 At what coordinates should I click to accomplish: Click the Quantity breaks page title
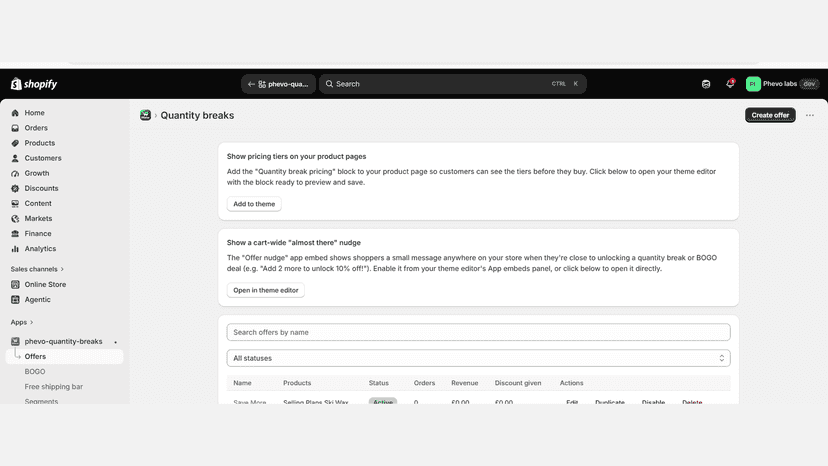(197, 115)
